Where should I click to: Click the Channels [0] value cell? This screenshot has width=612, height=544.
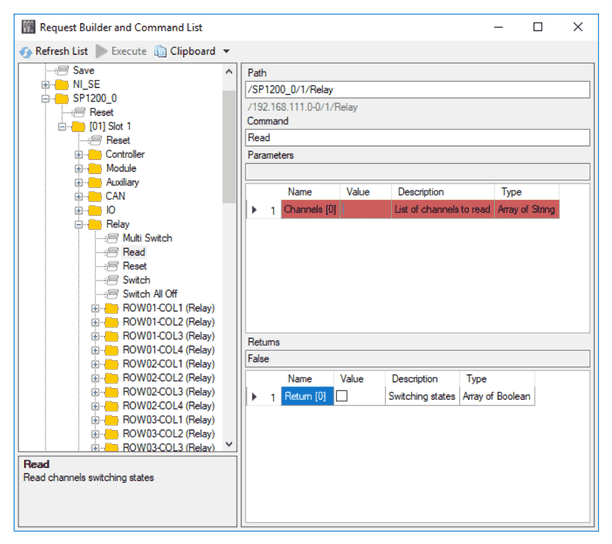[x=366, y=210]
